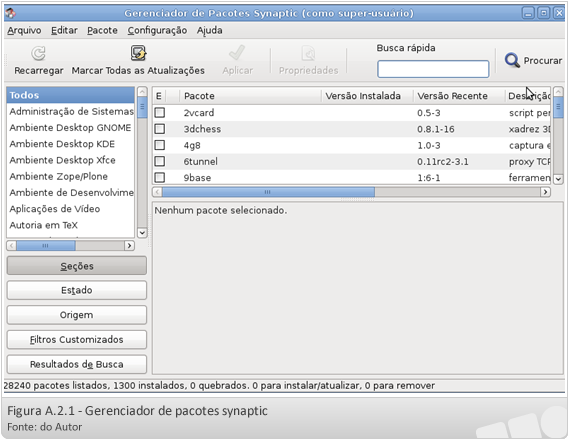The height and width of the screenshot is (440, 569).
Task: Click the Versão Instalada column header
Action: 367,96
